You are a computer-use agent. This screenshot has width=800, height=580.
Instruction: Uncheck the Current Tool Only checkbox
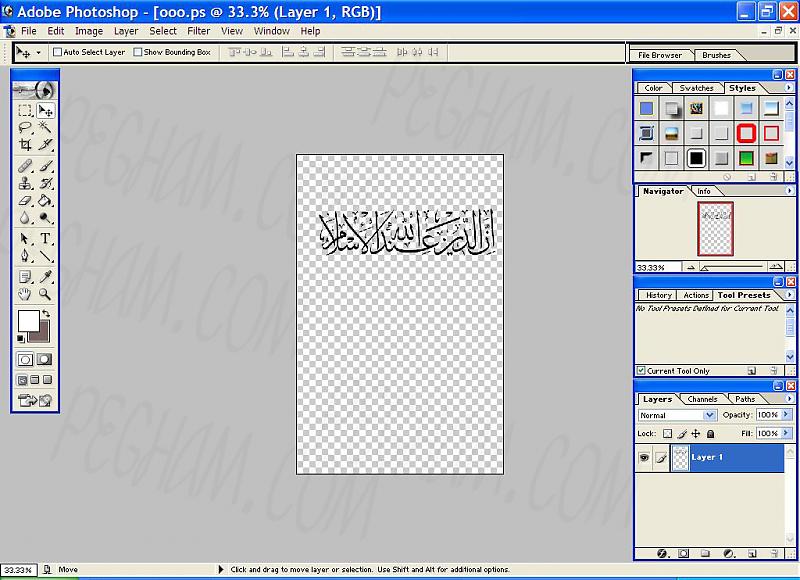(641, 370)
